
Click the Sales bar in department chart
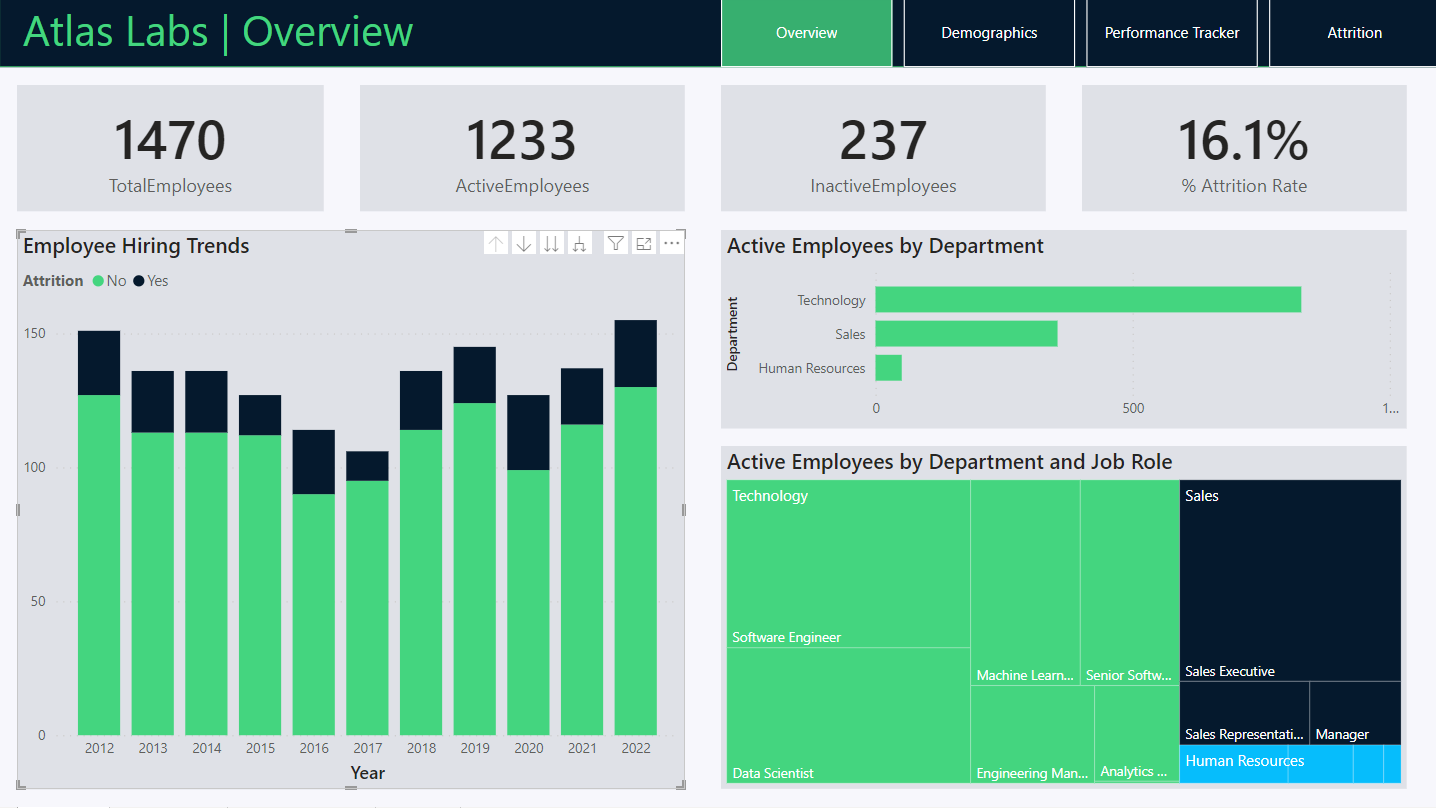965,334
